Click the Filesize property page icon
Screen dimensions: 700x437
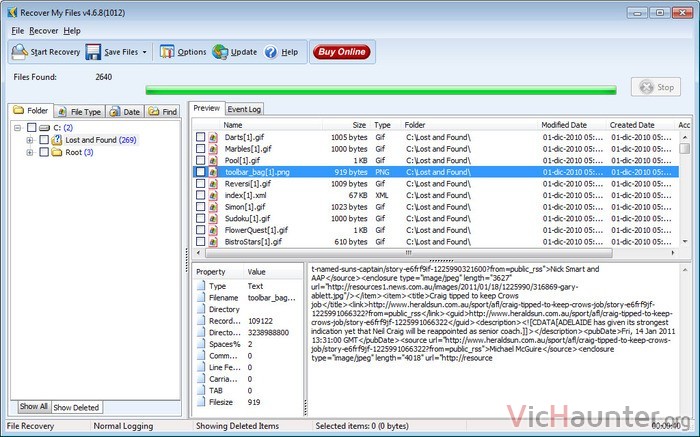click(201, 402)
